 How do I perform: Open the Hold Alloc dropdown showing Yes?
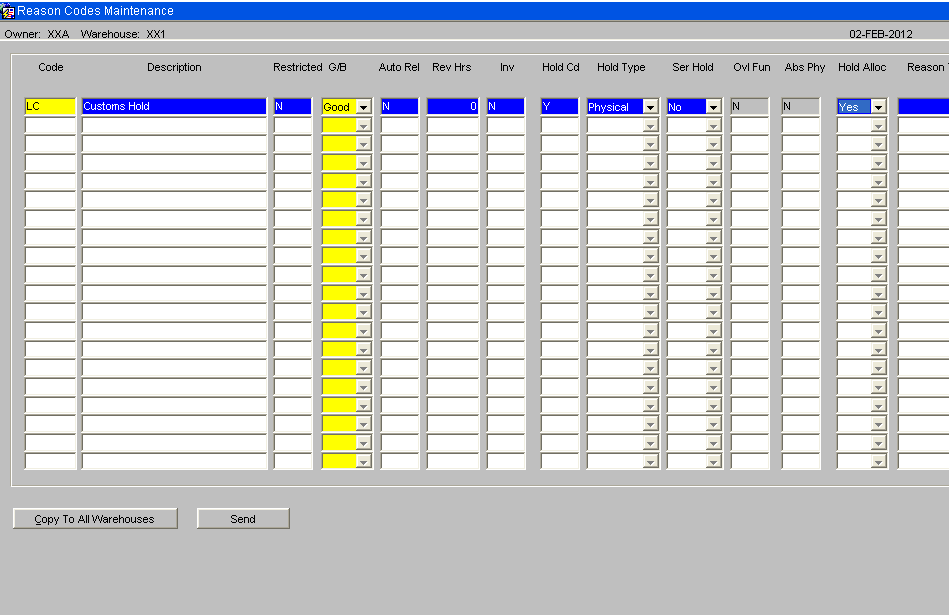pos(878,107)
